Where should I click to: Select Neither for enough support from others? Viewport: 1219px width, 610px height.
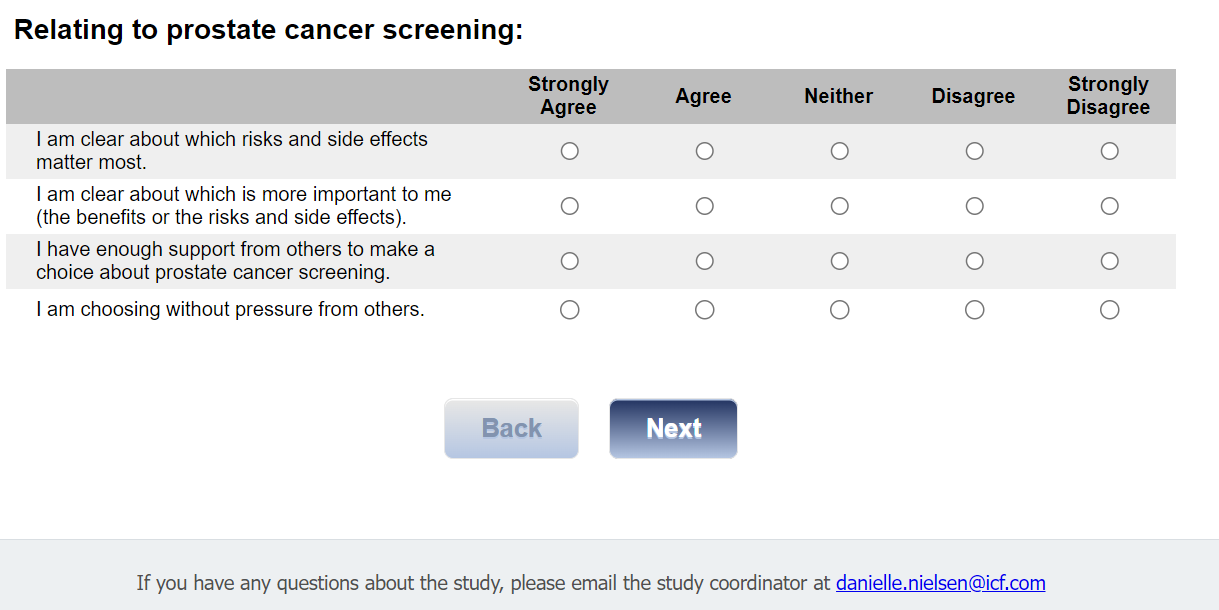(x=840, y=261)
